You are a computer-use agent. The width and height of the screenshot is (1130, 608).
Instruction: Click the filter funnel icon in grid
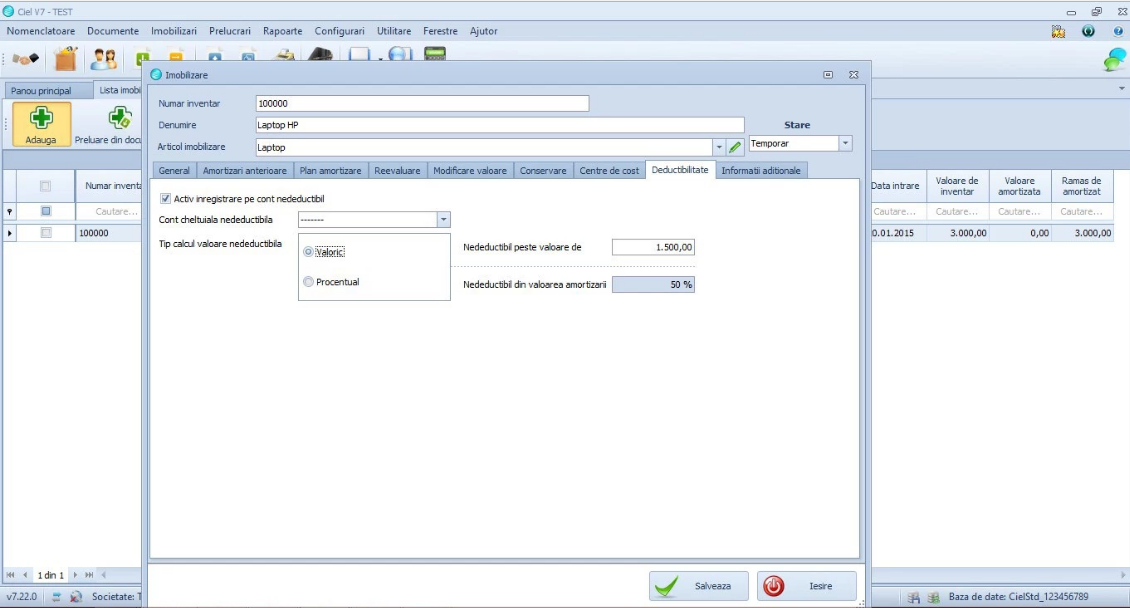(x=9, y=212)
